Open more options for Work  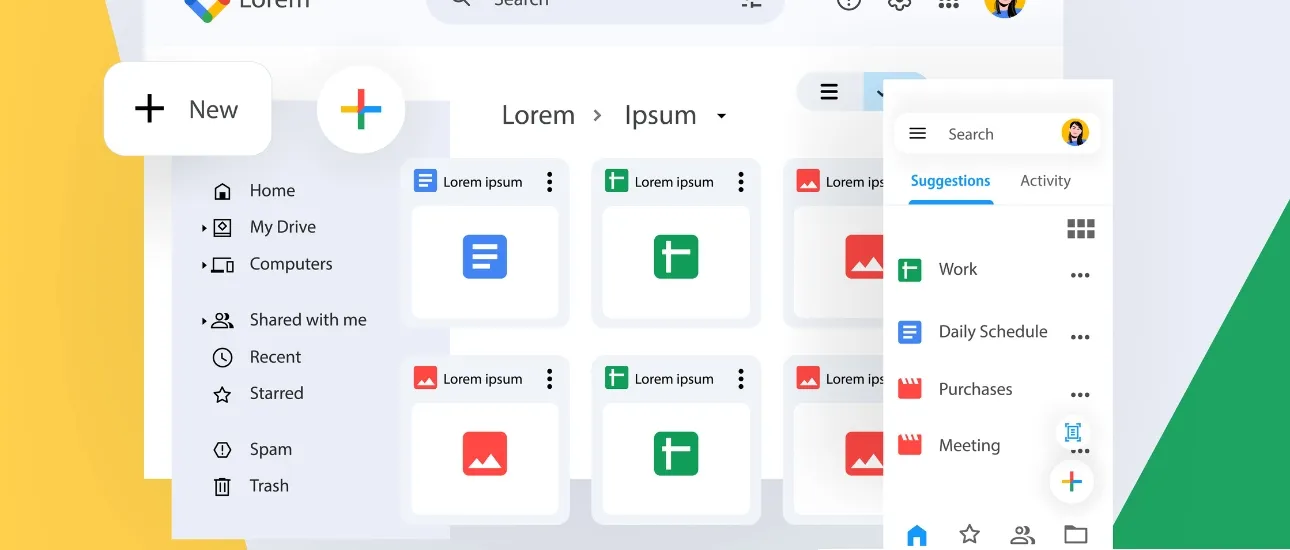click(1080, 276)
